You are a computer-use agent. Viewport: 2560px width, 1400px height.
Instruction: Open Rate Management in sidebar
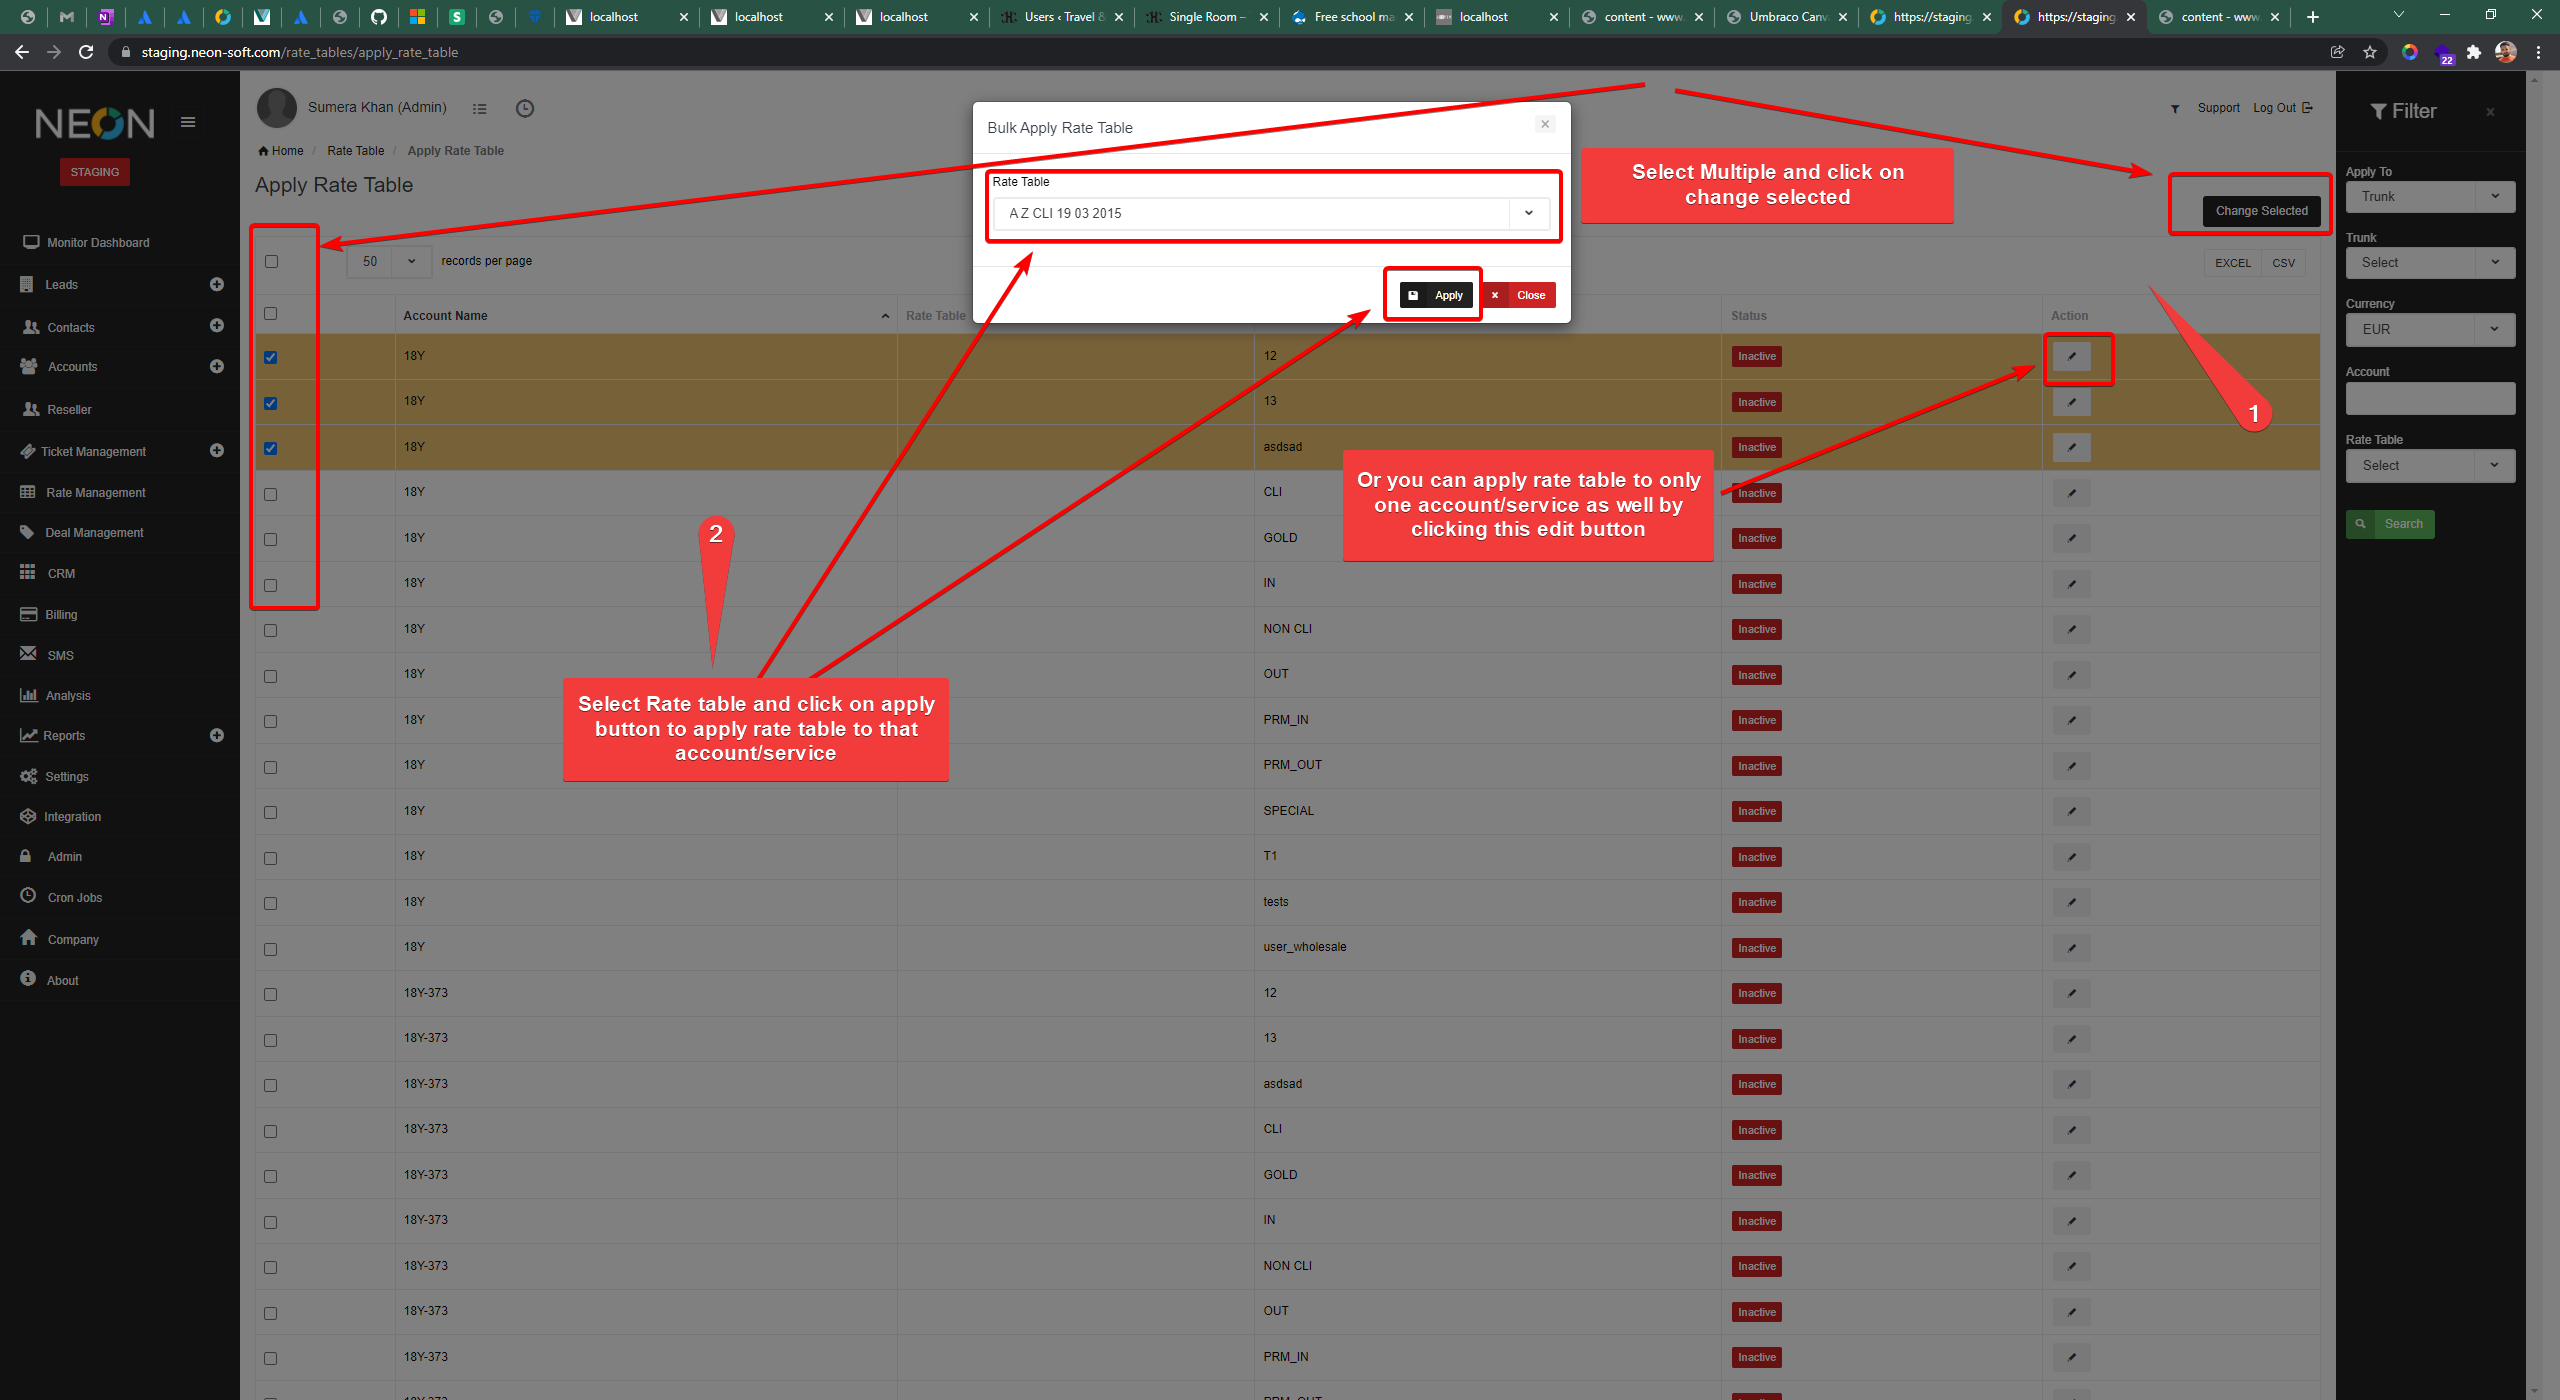tap(96, 492)
